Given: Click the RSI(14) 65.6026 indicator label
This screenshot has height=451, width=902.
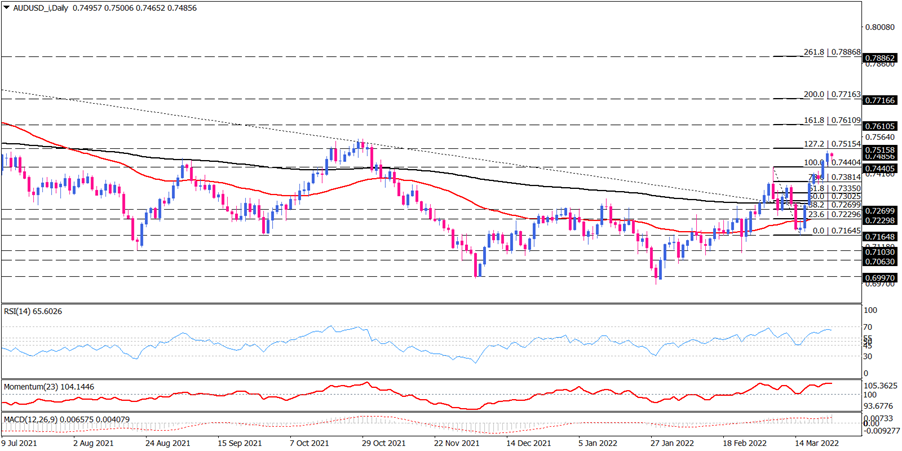Looking at the screenshot, I should tap(33, 311).
